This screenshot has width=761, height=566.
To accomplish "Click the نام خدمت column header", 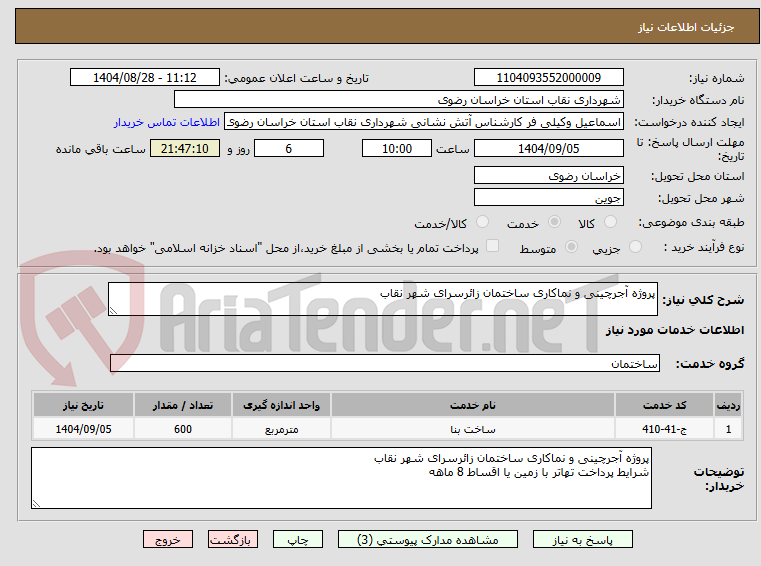I will 473,405.
